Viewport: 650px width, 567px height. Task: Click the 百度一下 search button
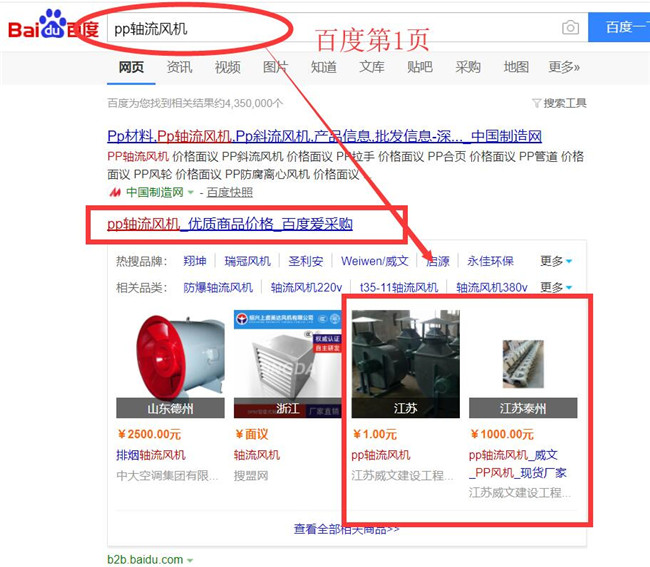coord(619,27)
